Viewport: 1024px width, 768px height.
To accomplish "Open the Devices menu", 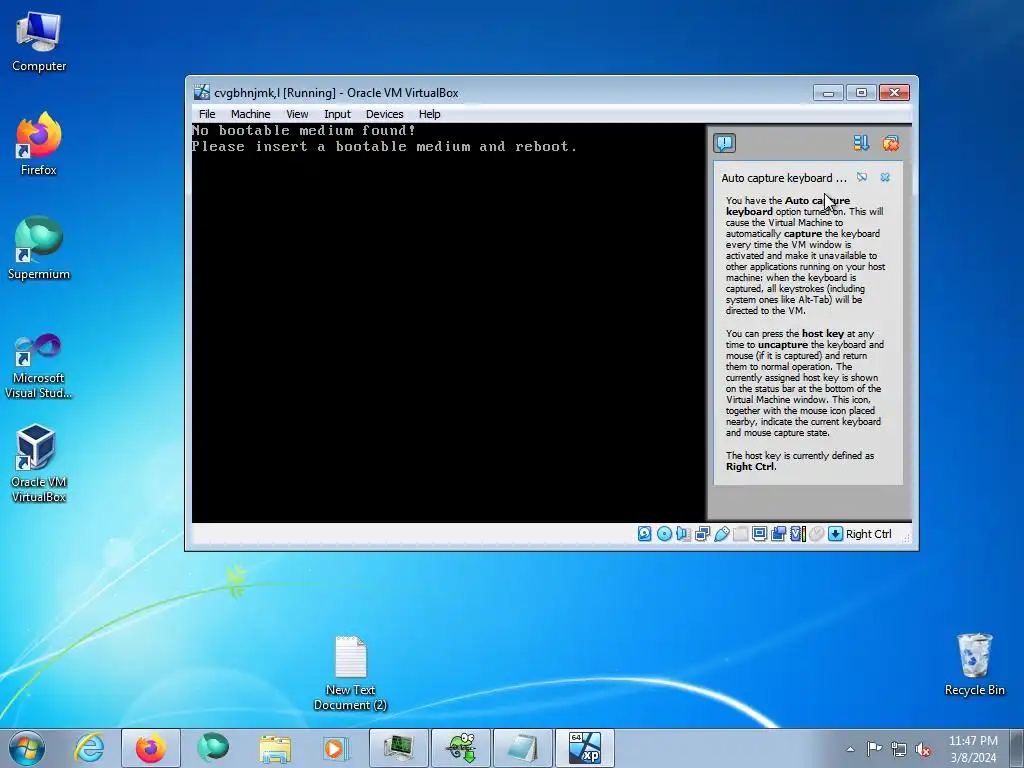I will (384, 114).
